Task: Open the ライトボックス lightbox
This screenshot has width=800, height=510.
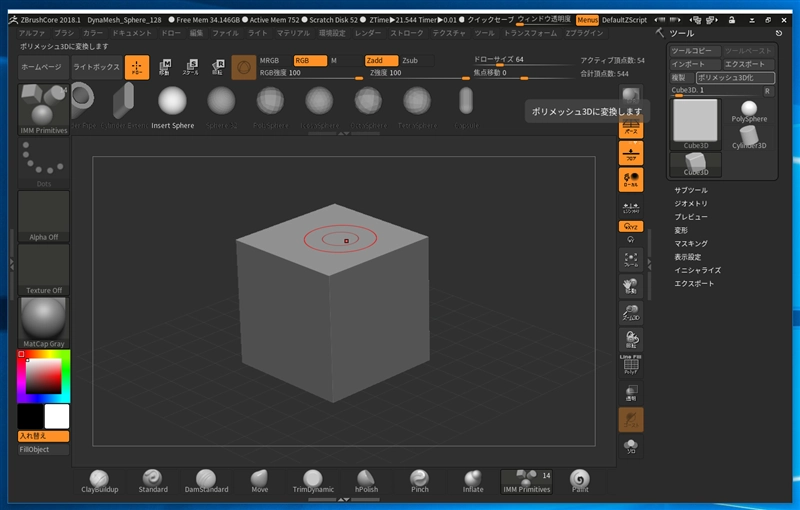Action: [96, 67]
